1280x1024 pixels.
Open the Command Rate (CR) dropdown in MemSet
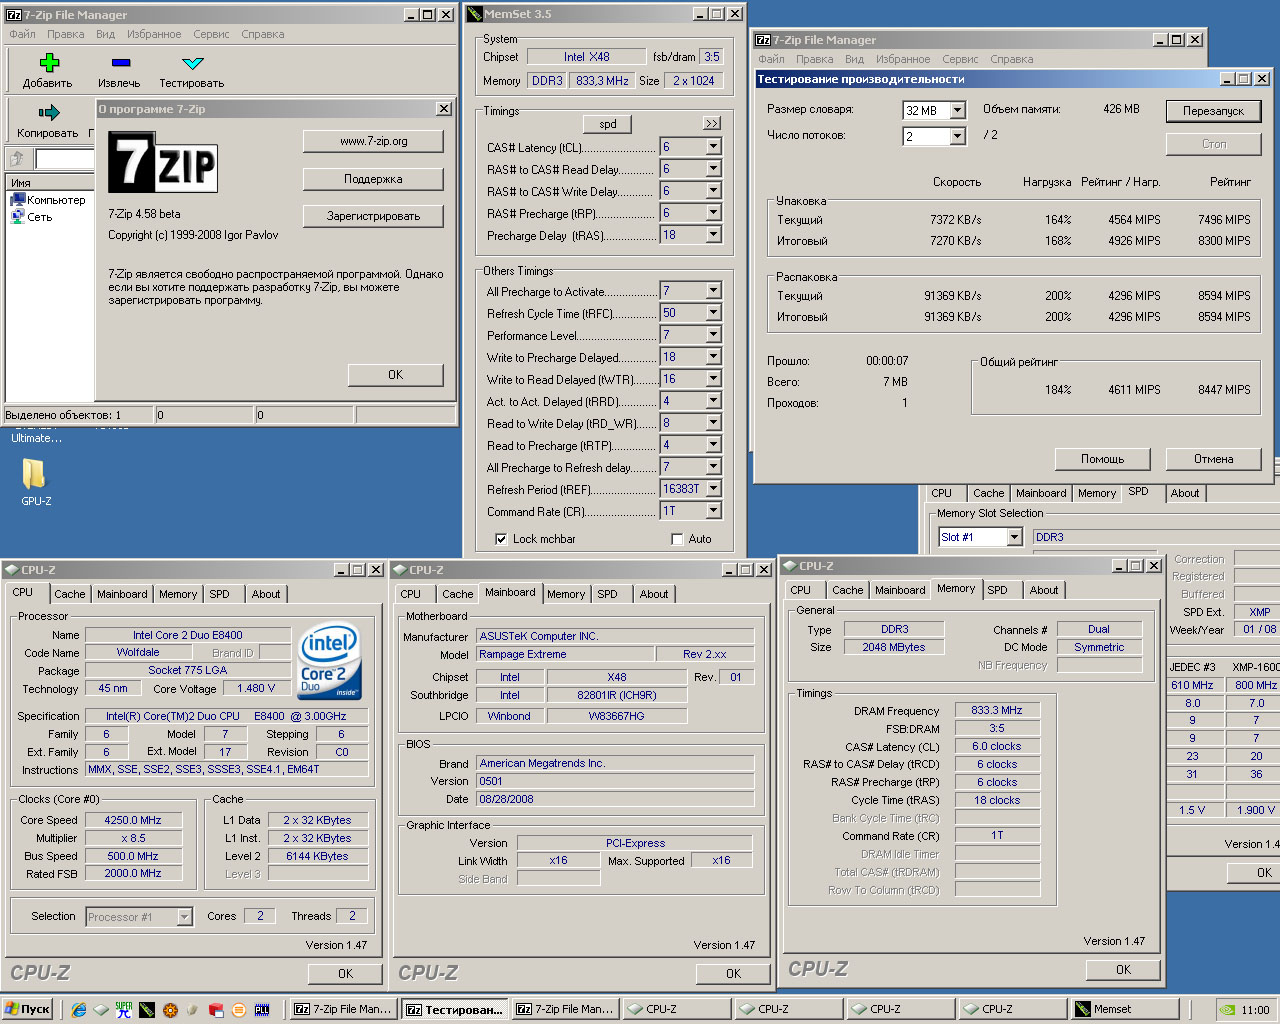(x=713, y=511)
